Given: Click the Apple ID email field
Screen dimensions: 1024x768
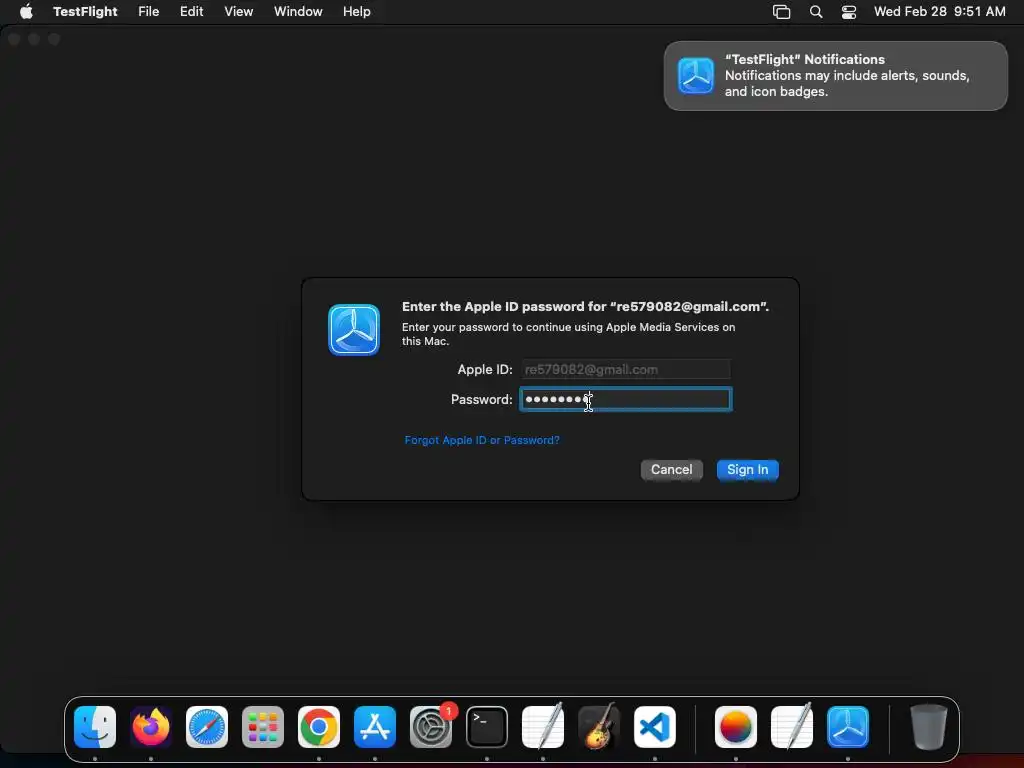Looking at the screenshot, I should [x=626, y=369].
